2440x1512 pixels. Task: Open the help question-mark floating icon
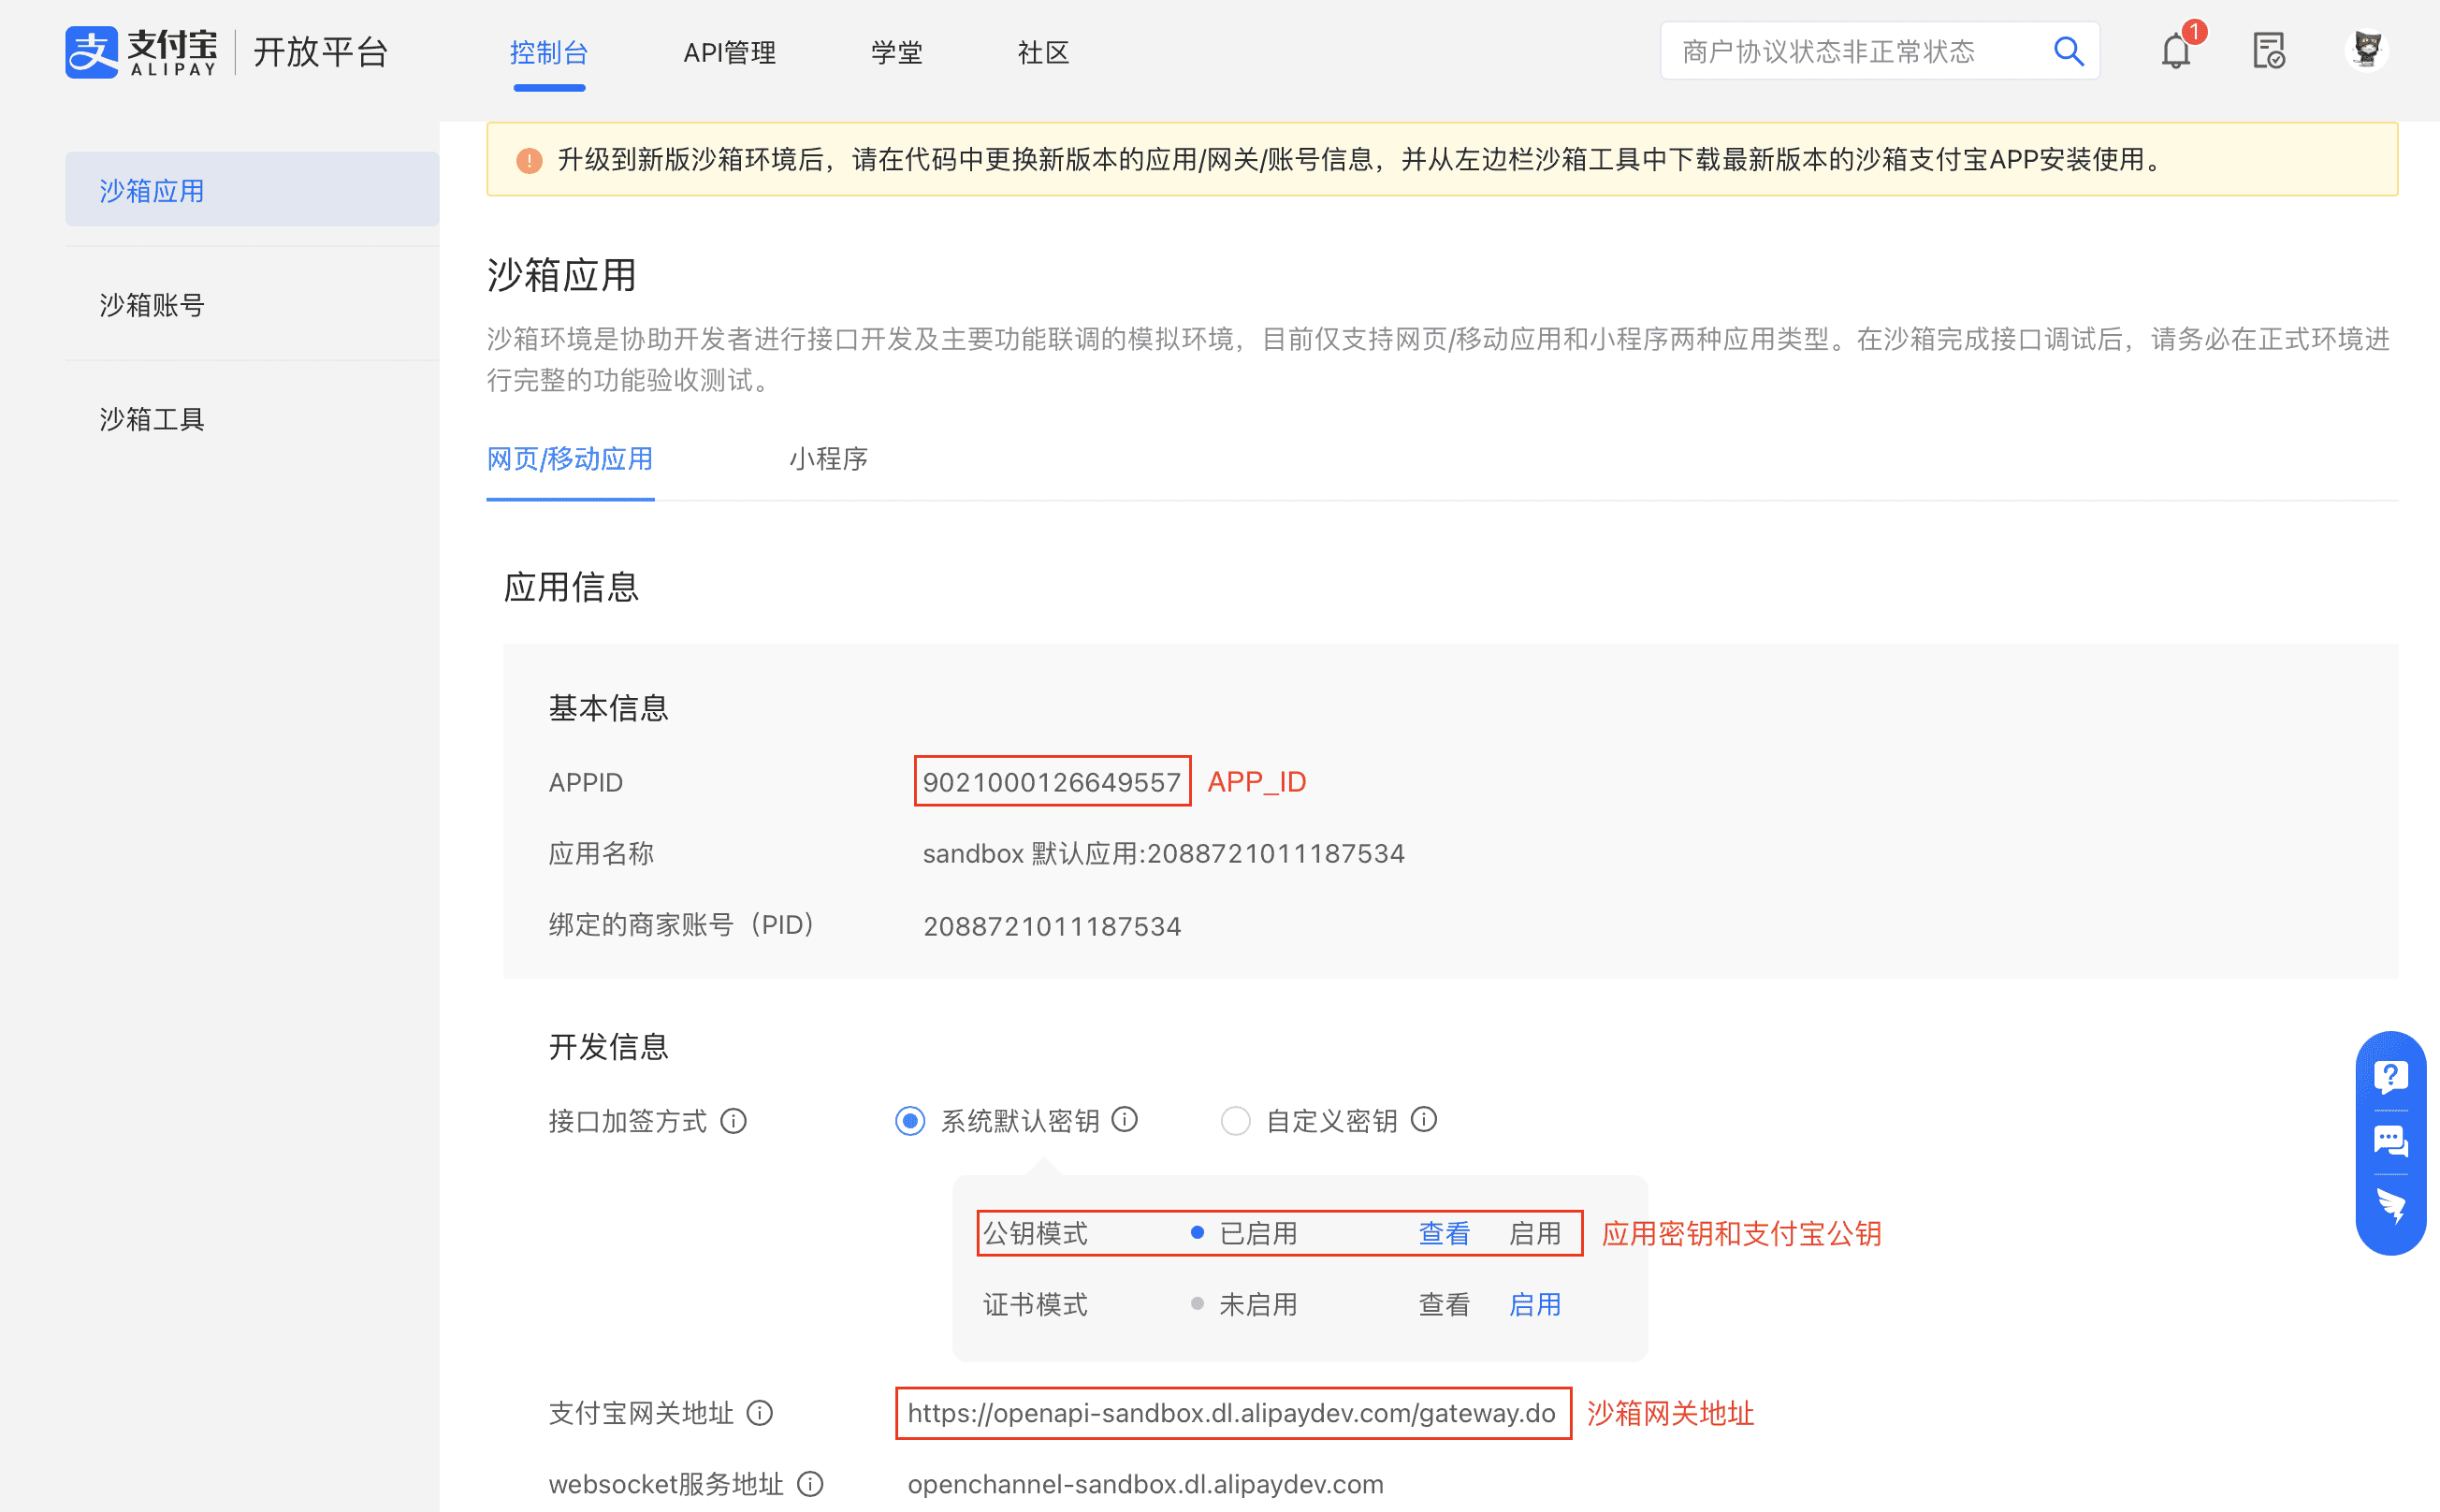click(x=2390, y=1077)
